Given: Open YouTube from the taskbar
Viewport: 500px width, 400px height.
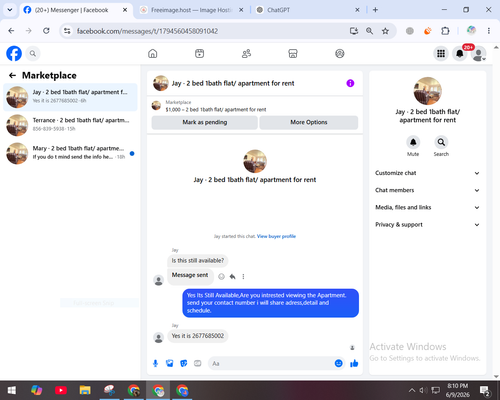Looking at the screenshot, I should (x=61, y=390).
